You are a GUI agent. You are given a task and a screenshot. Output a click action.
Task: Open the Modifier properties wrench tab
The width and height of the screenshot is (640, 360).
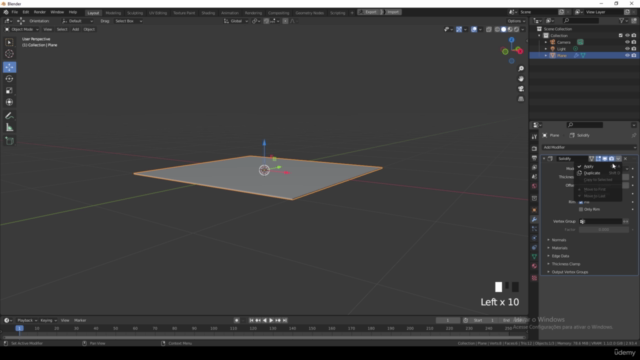[x=534, y=220]
